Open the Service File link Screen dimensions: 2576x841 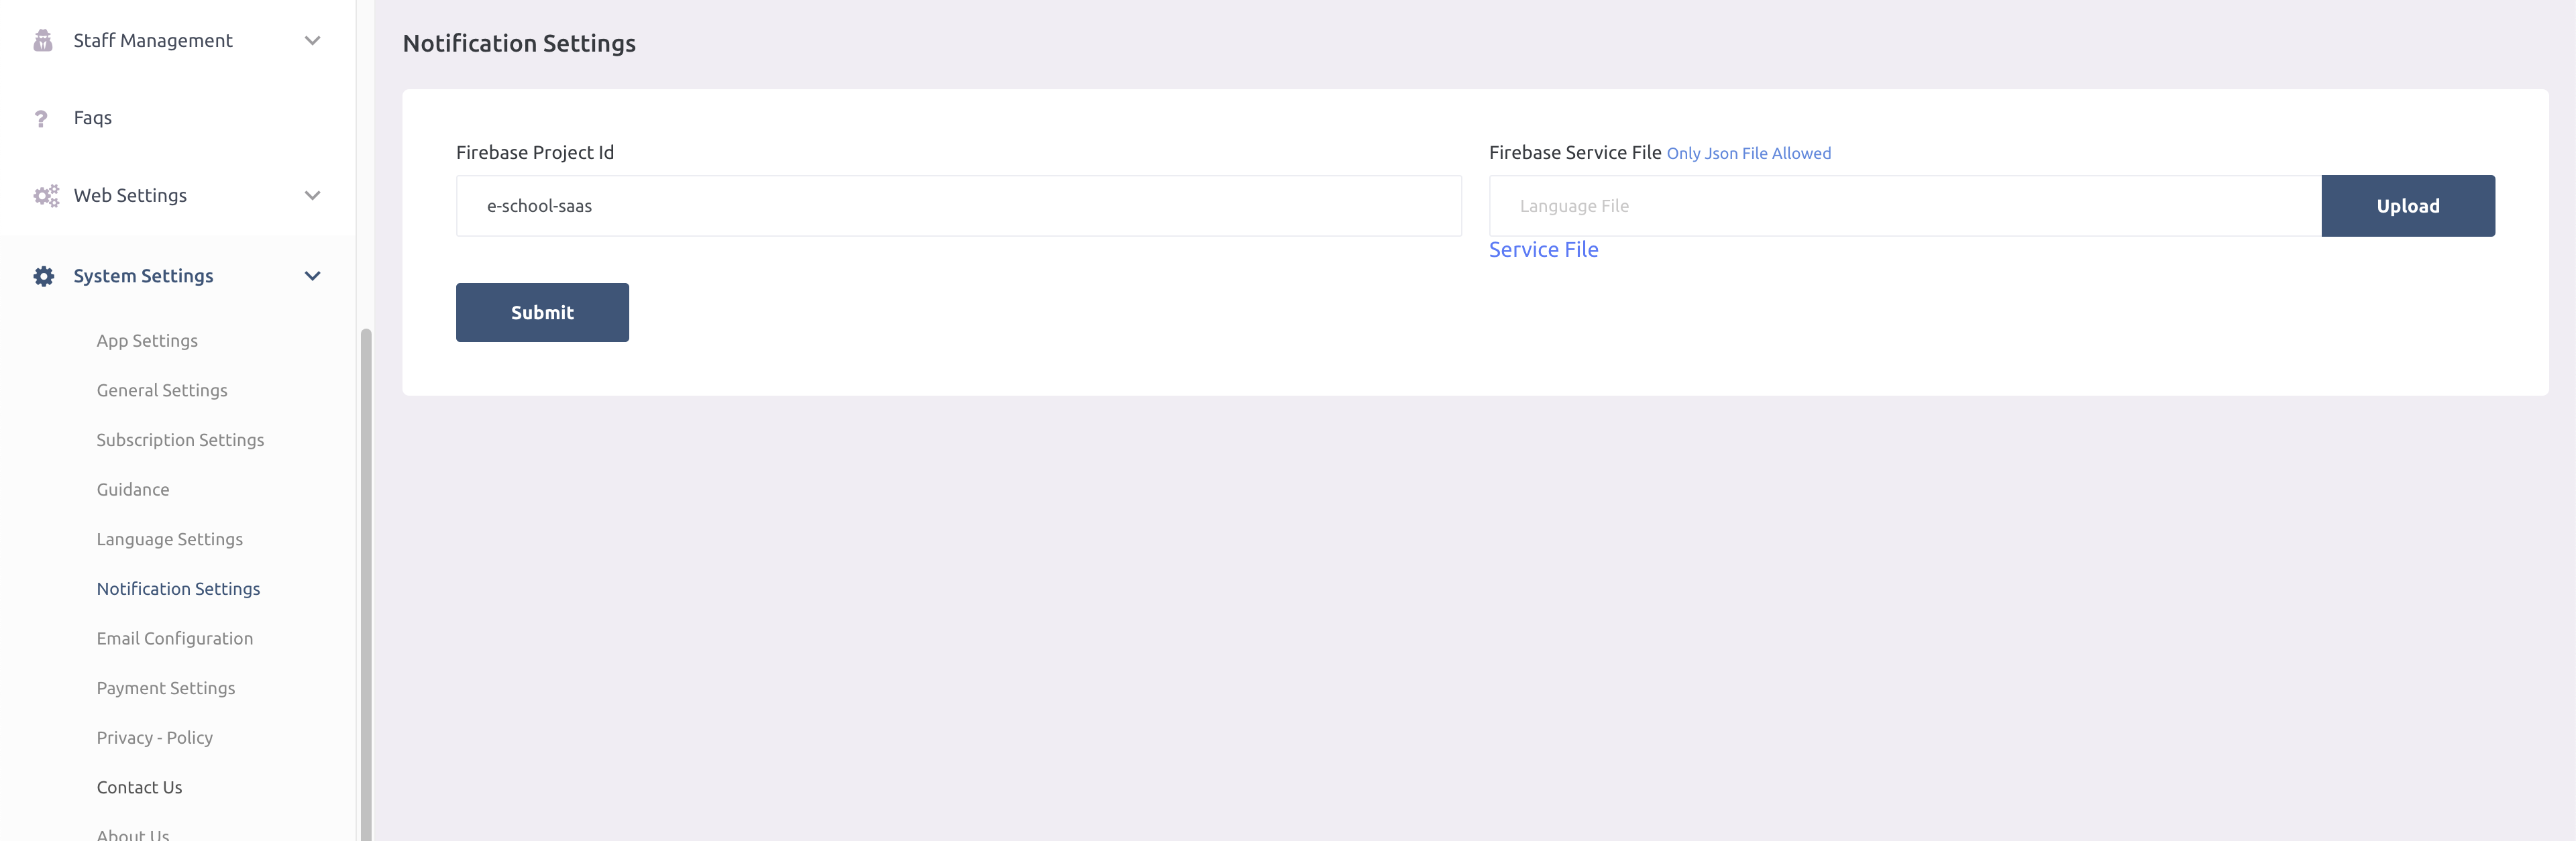tap(1543, 250)
